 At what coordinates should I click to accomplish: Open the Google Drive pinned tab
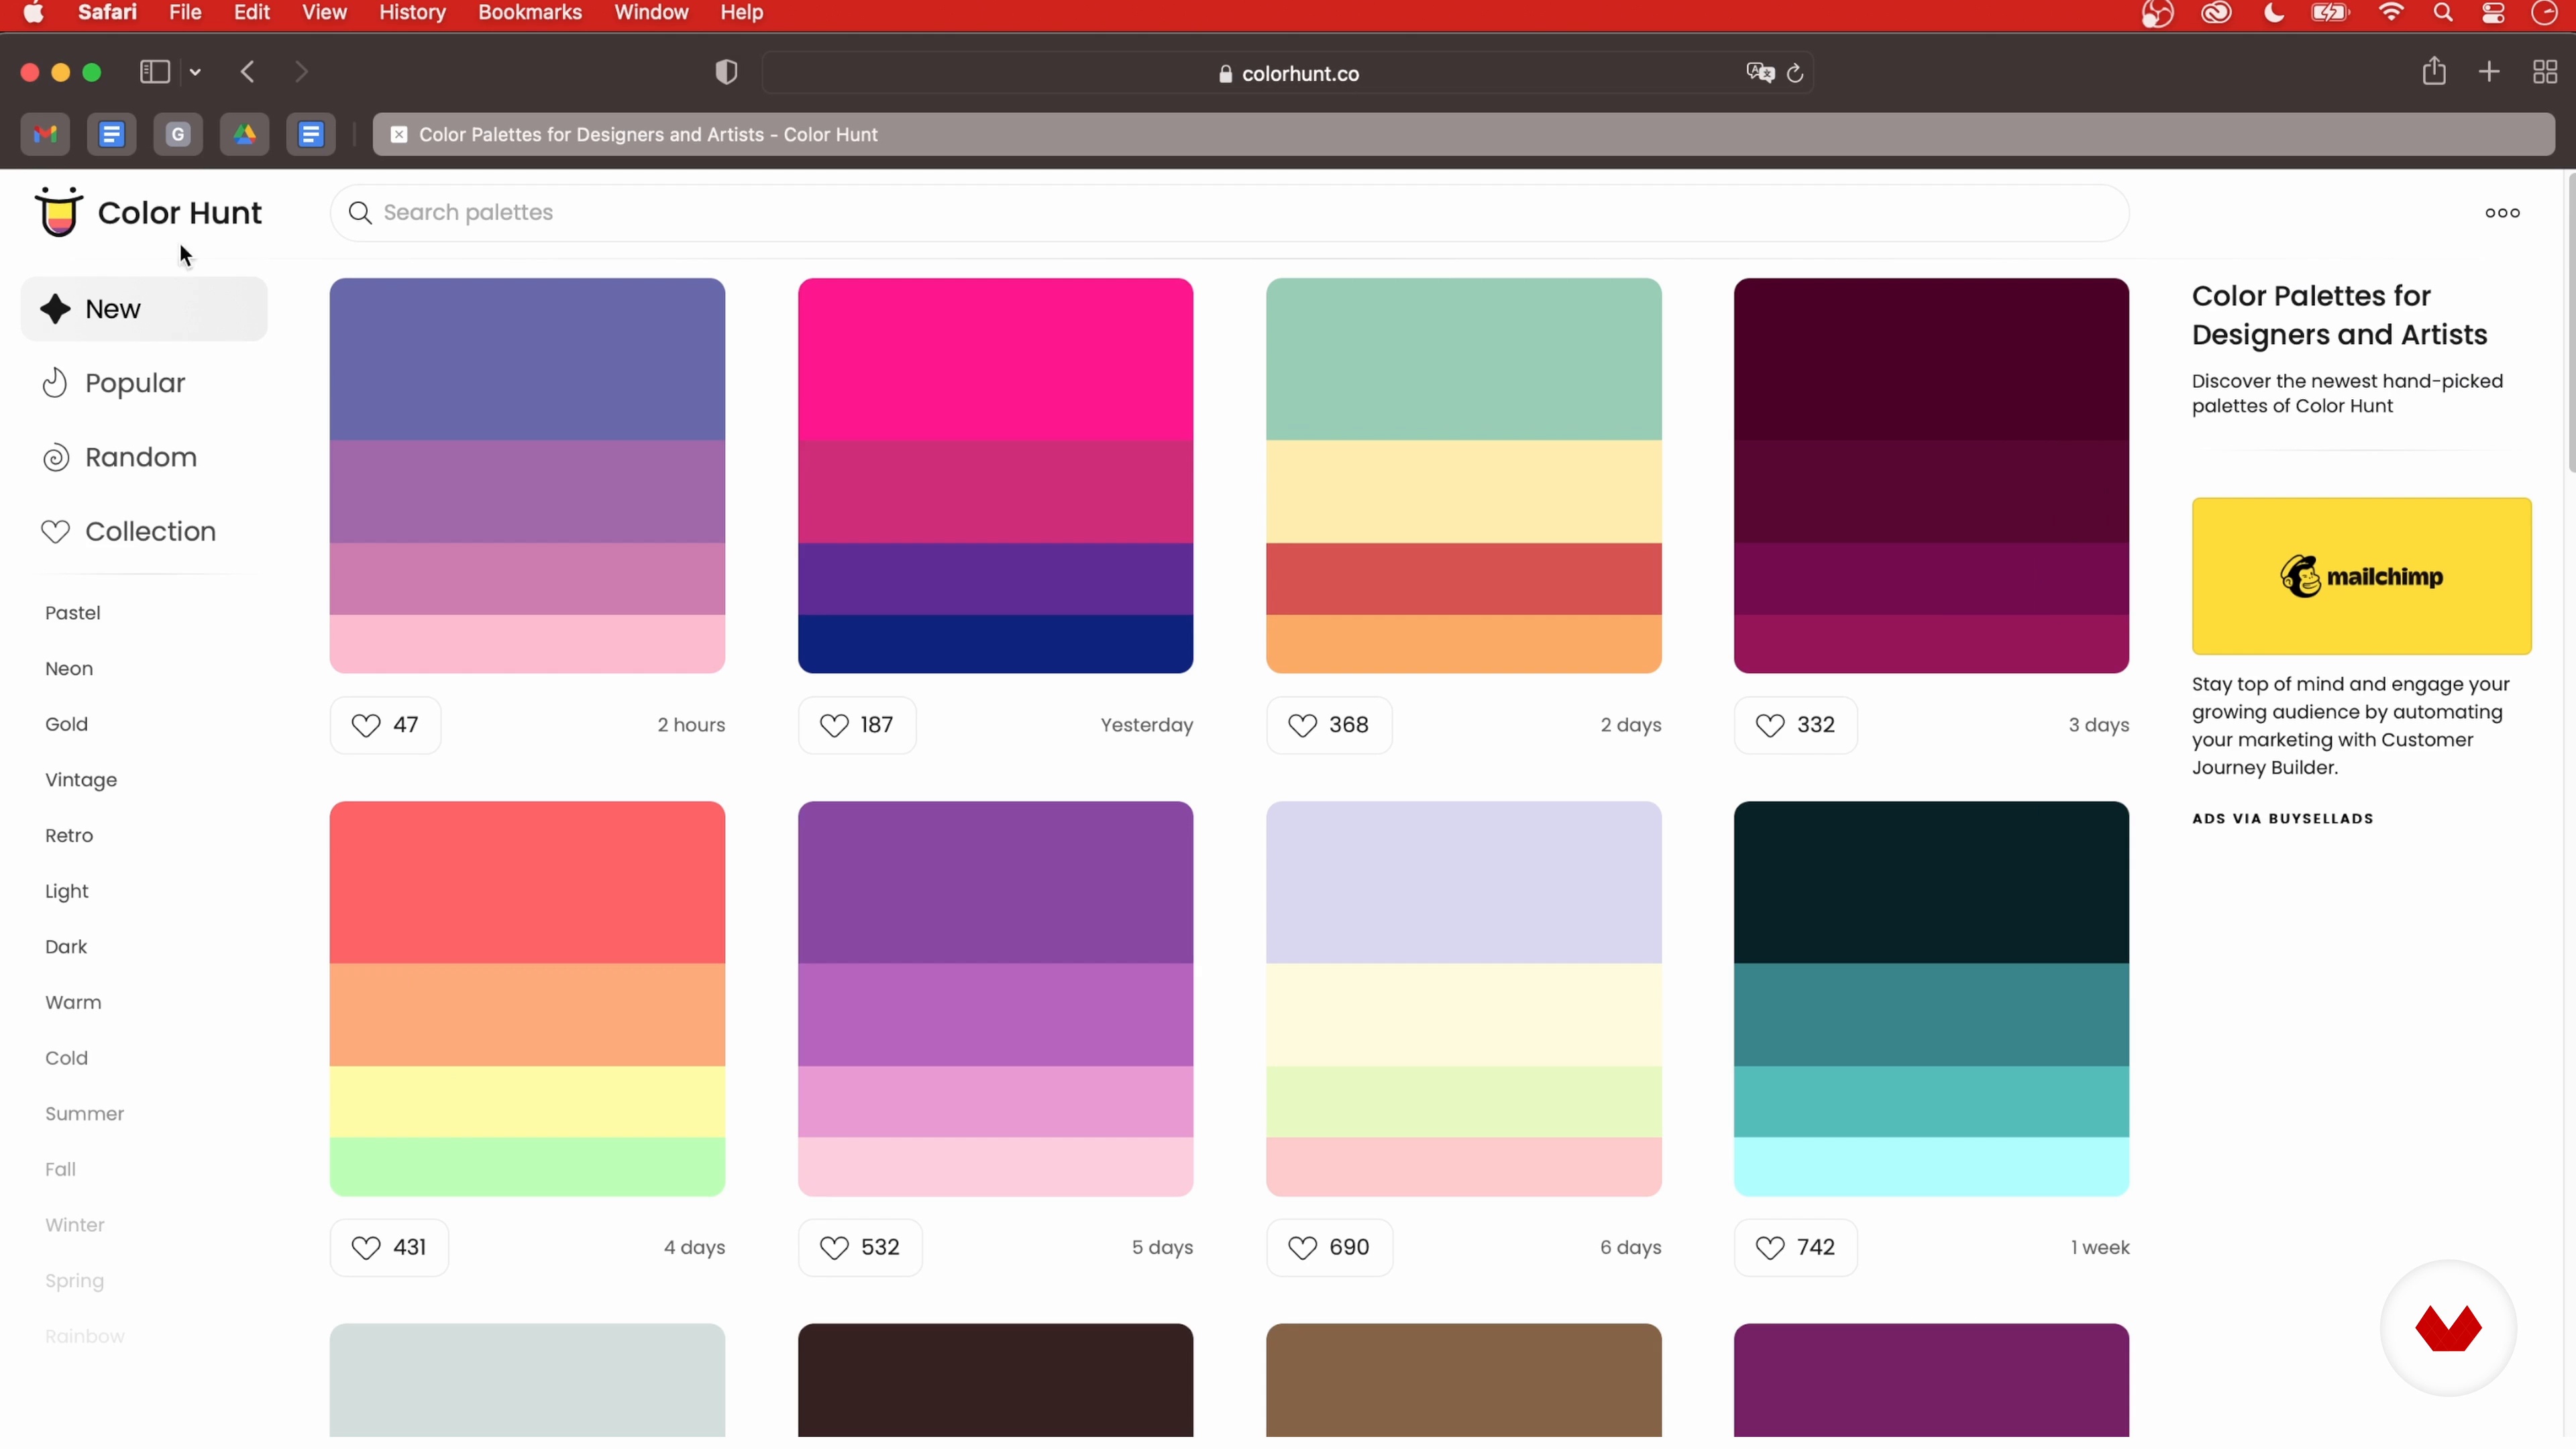244,134
